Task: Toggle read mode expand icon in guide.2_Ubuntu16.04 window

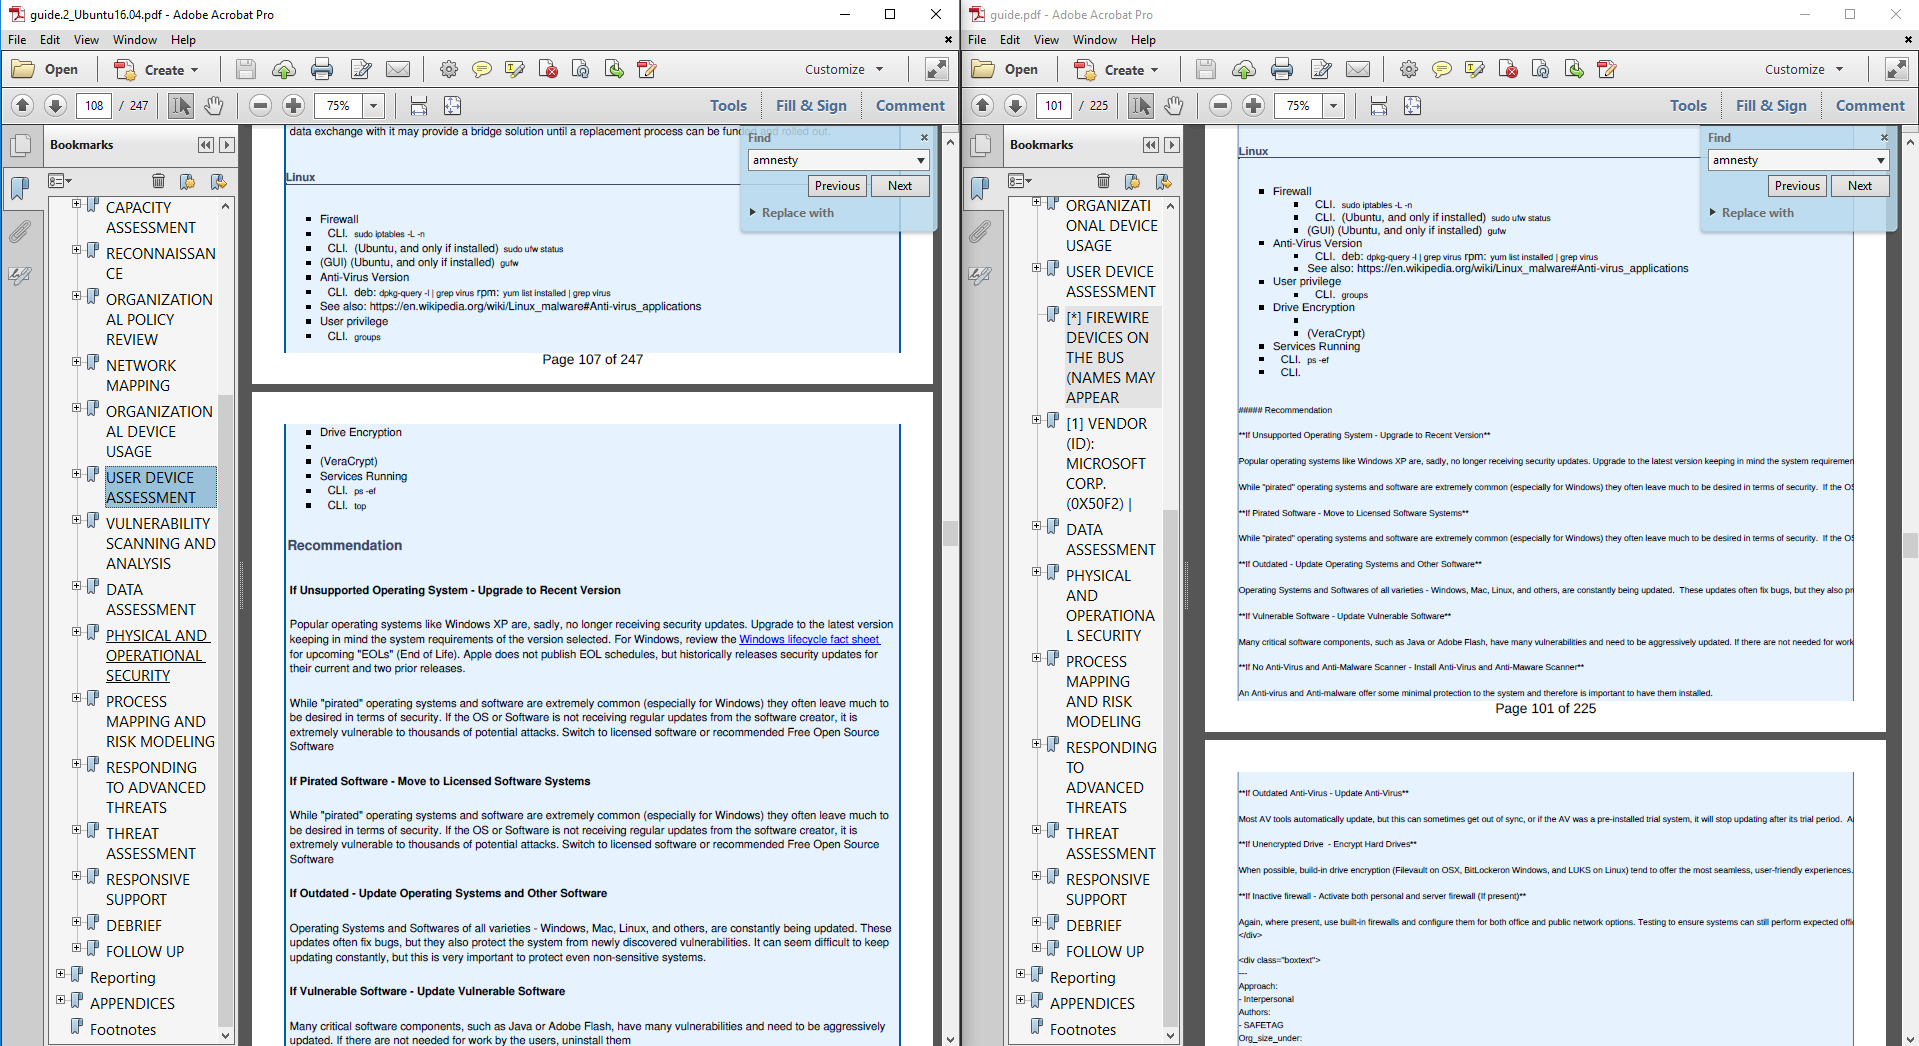Action: click(x=936, y=69)
